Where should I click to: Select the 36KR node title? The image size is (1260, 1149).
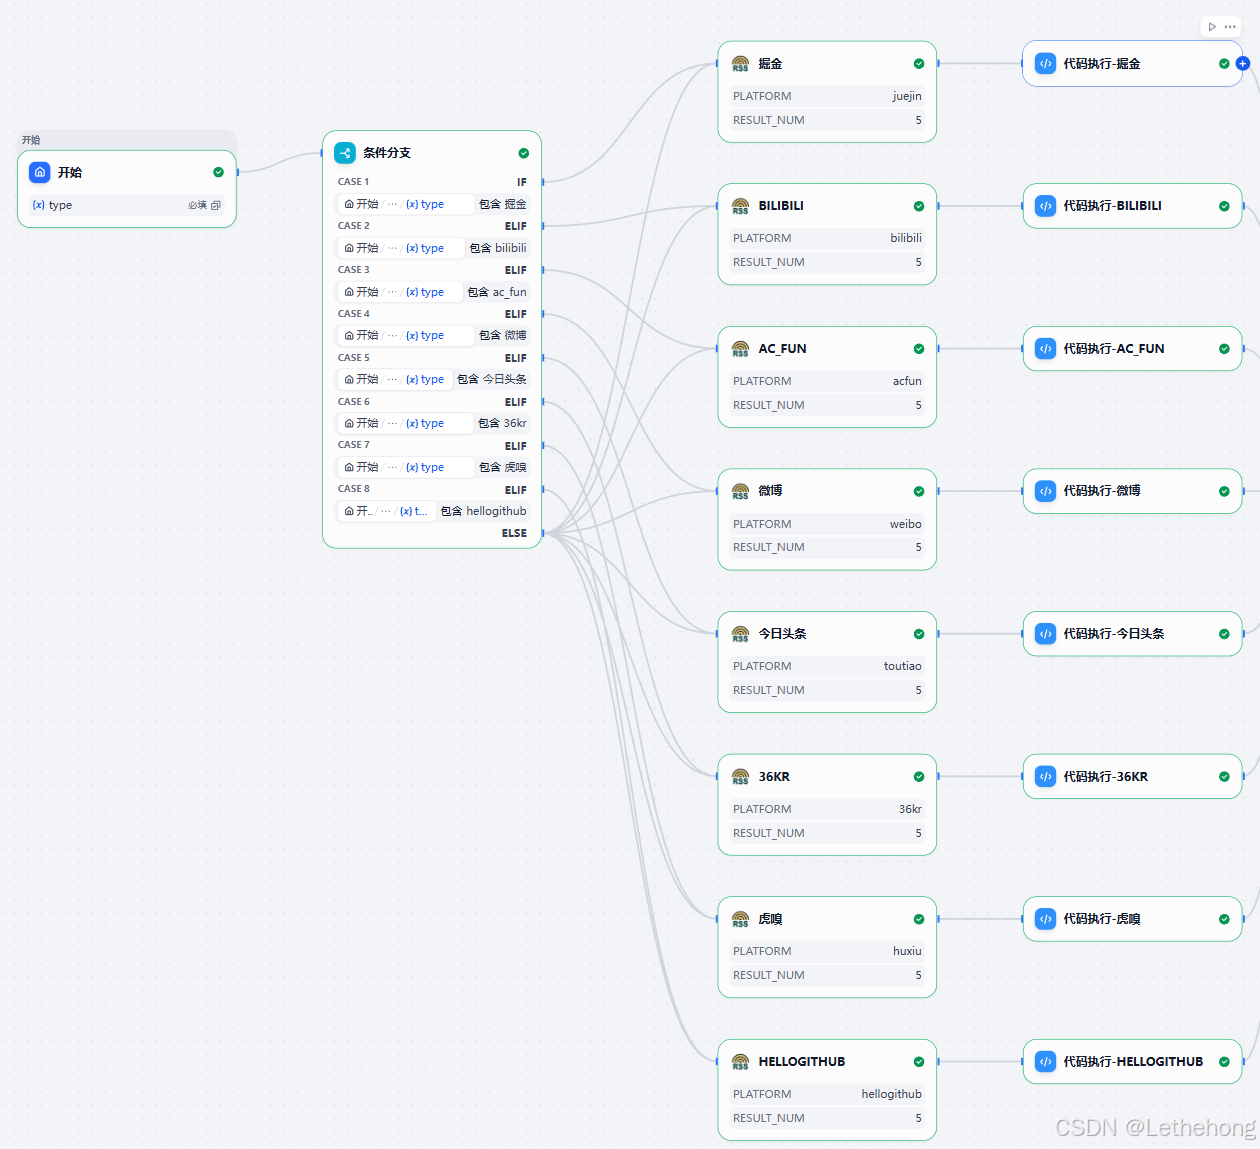(774, 776)
